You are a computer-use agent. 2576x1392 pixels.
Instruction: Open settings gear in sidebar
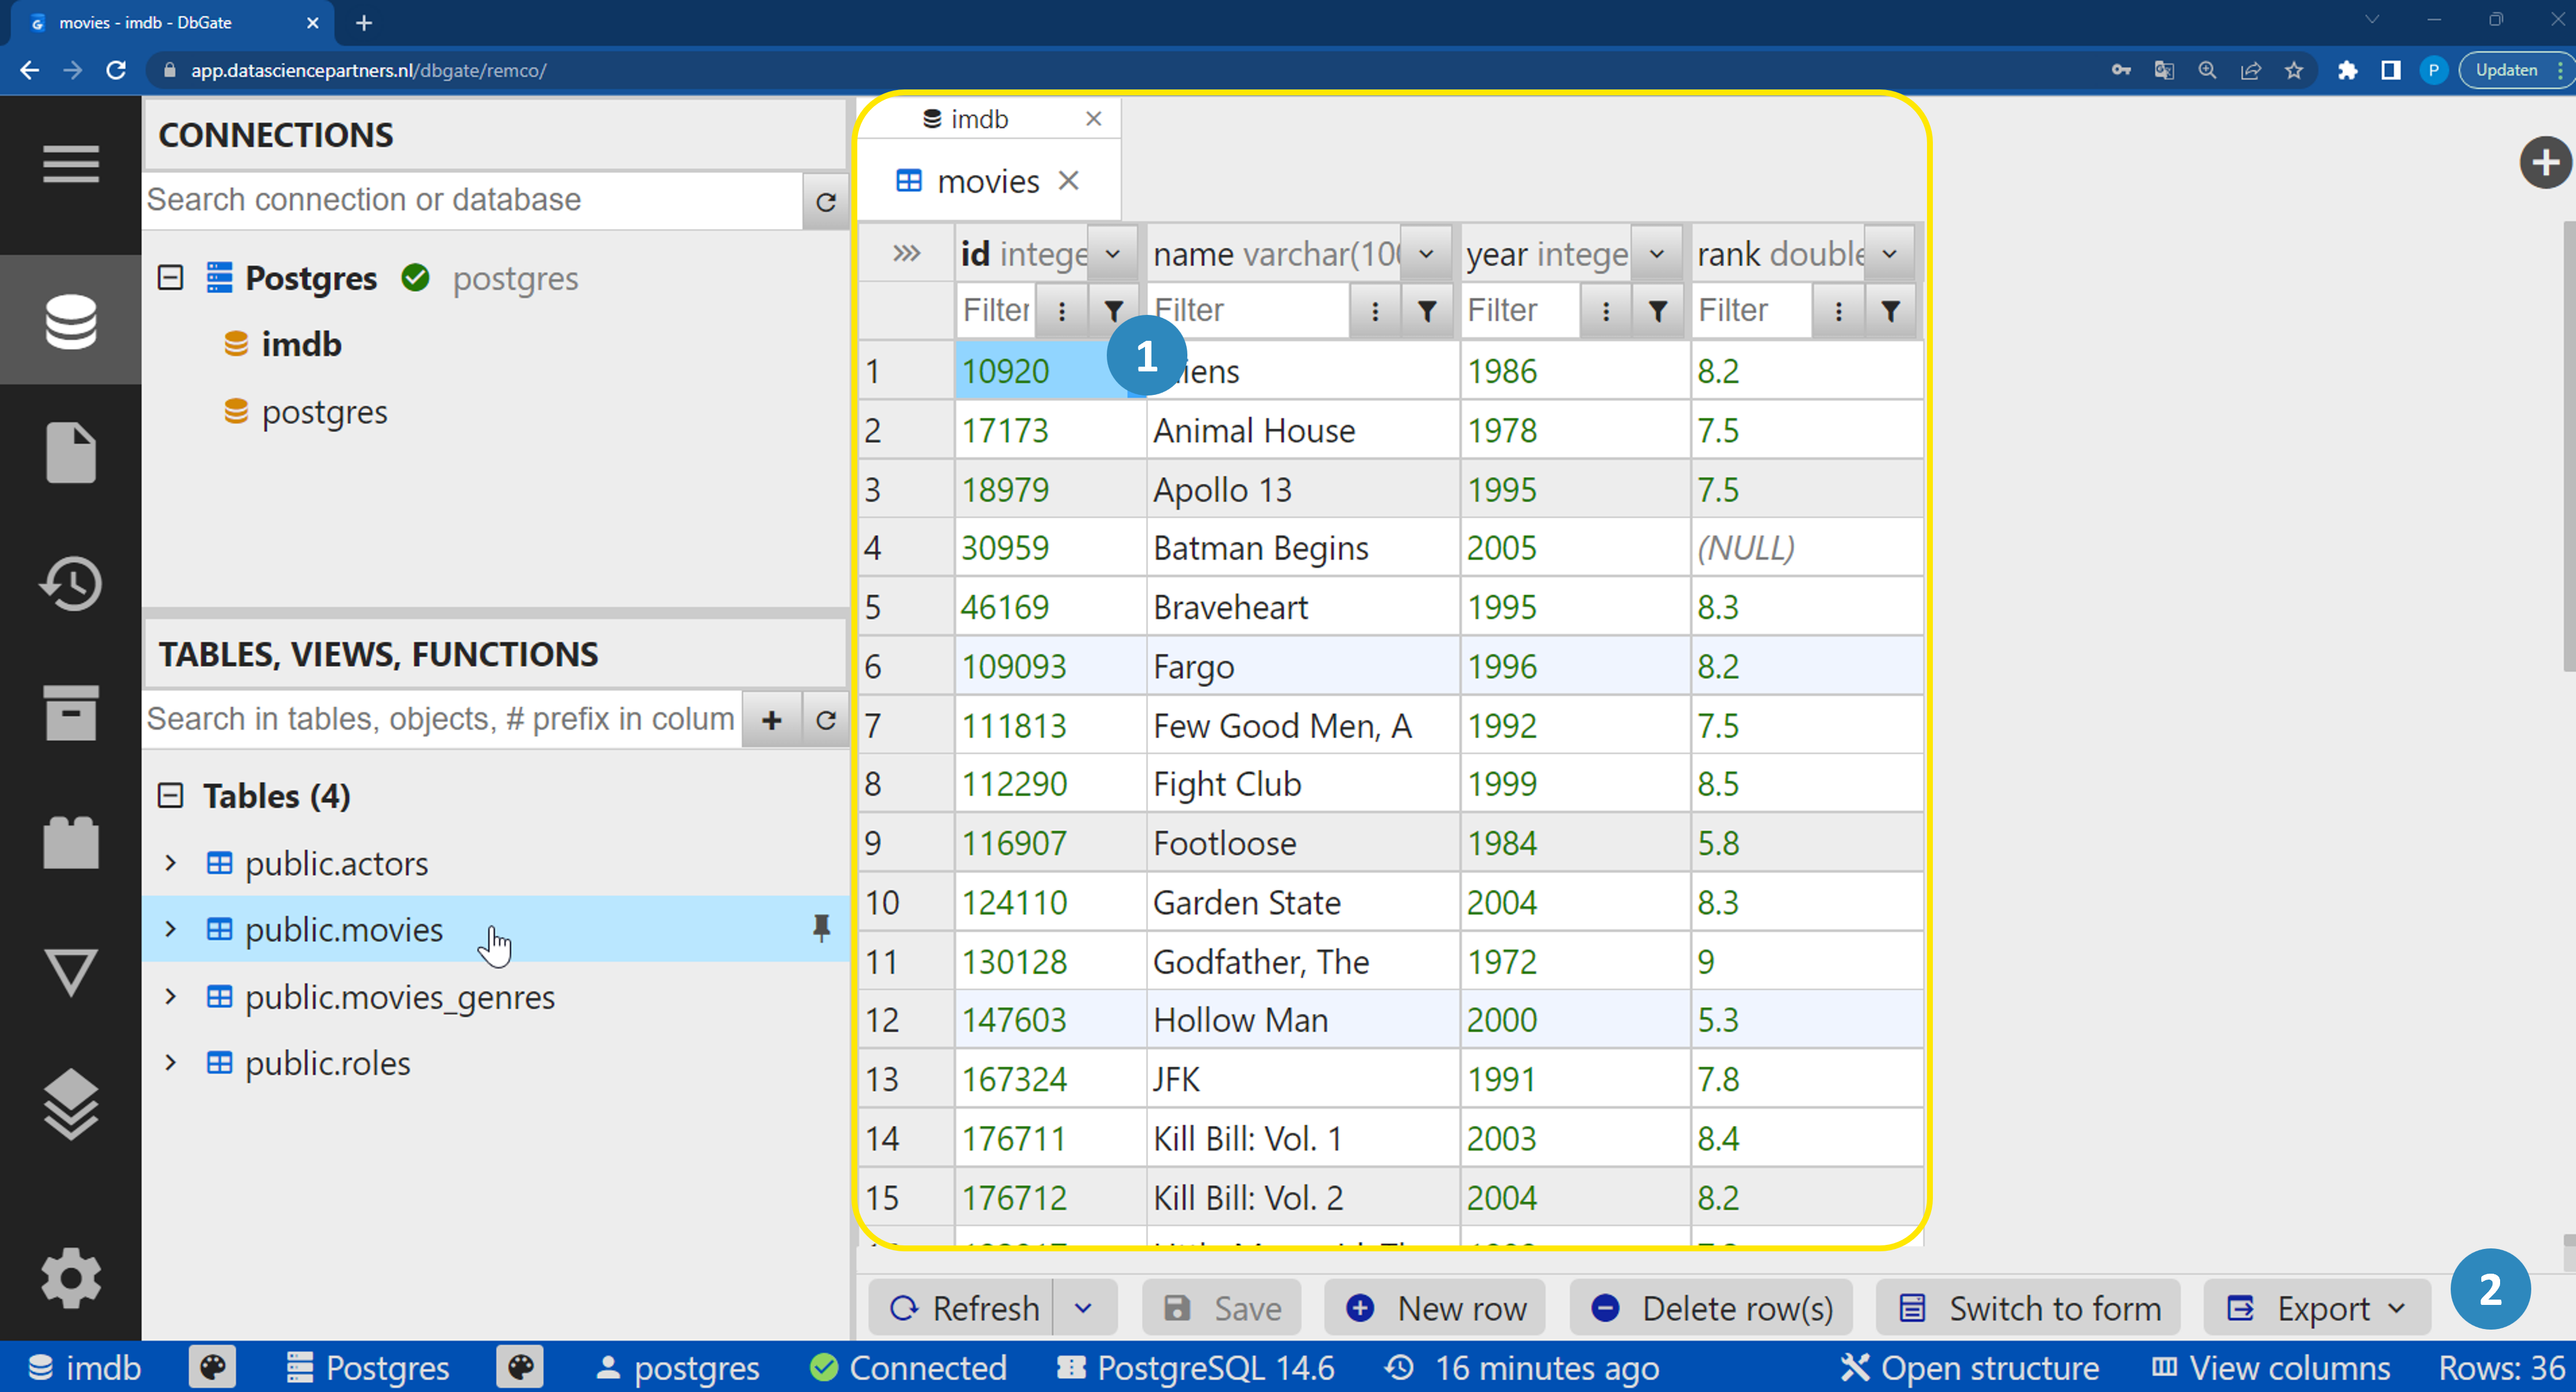click(70, 1278)
